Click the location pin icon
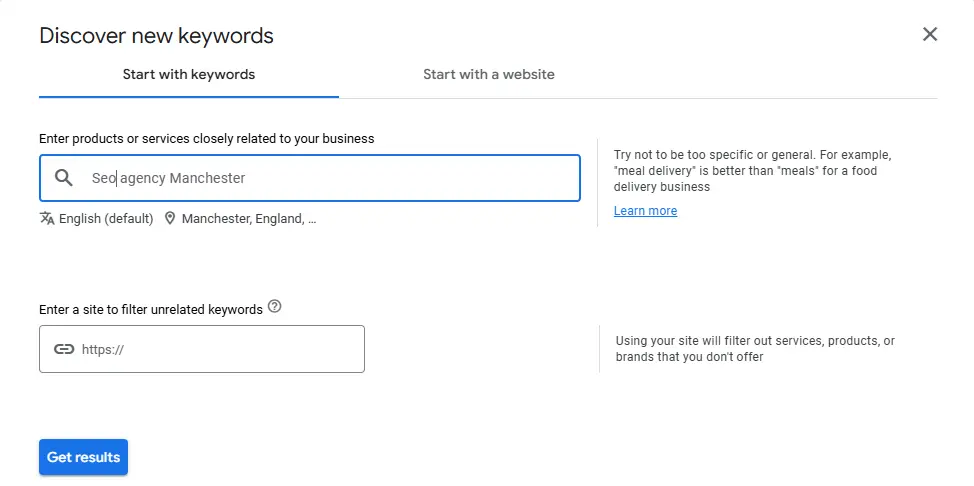Viewport: 974px width, 486px height. [170, 218]
